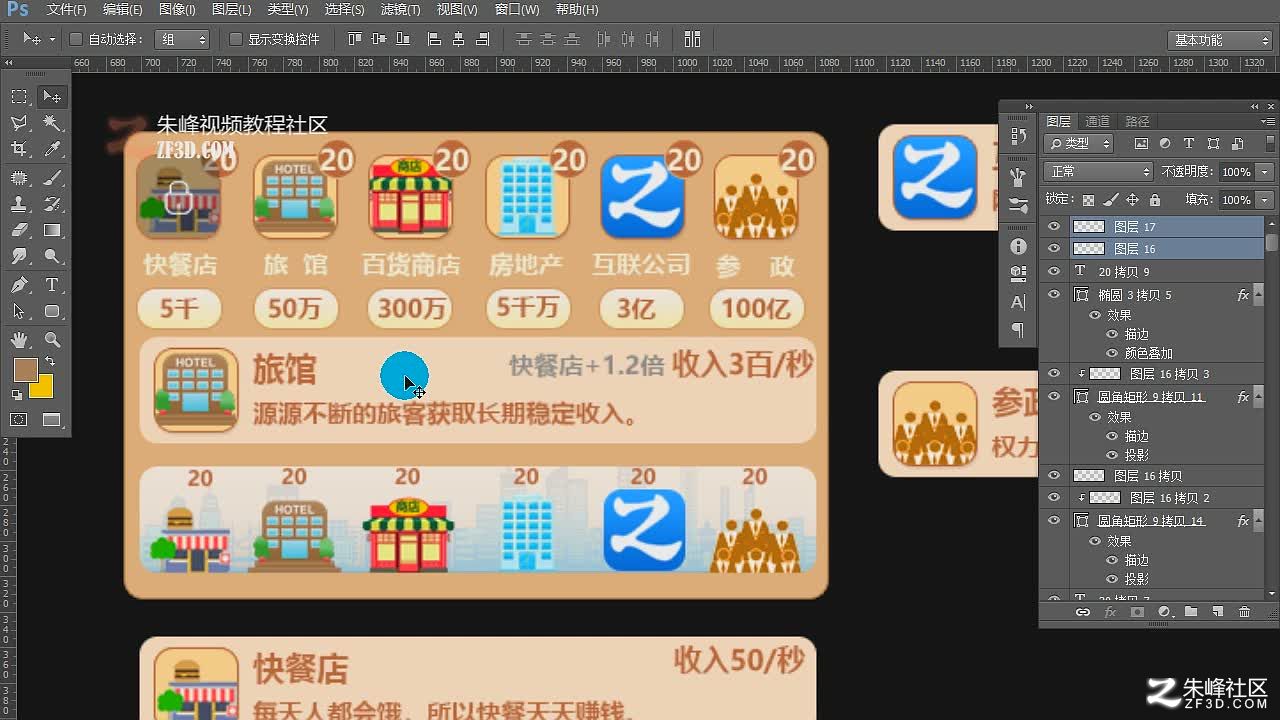Viewport: 1280px width, 720px height.
Task: Select the Rectangular Marquee tool
Action: [x=19, y=97]
